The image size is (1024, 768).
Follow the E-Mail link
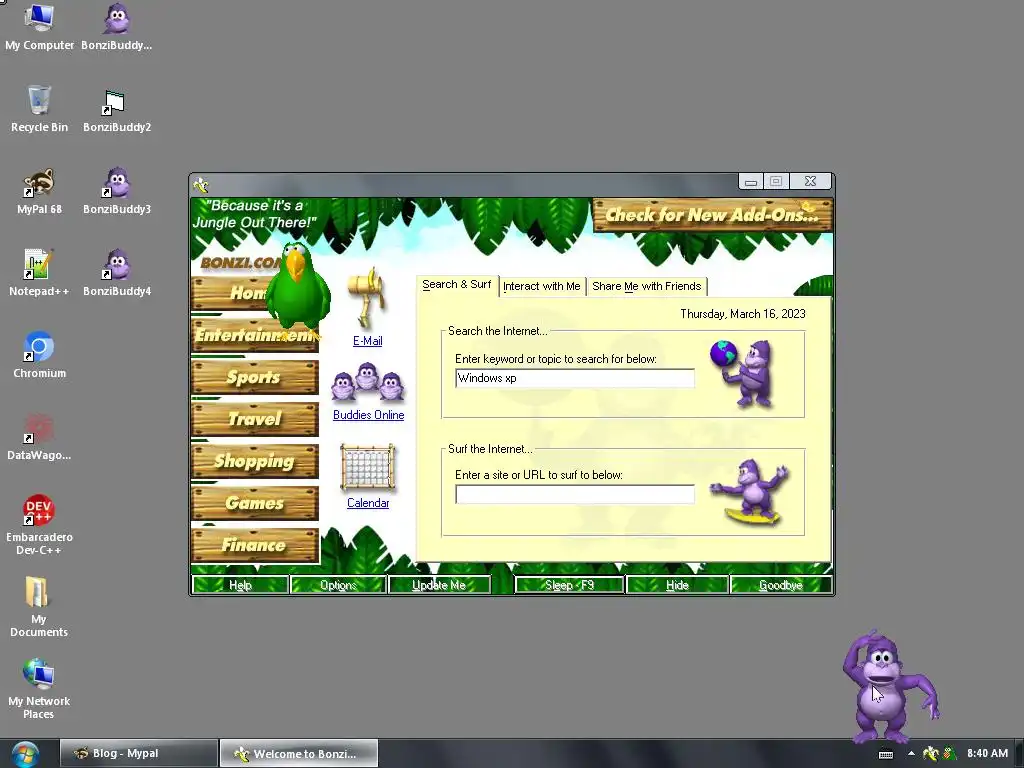click(x=368, y=341)
